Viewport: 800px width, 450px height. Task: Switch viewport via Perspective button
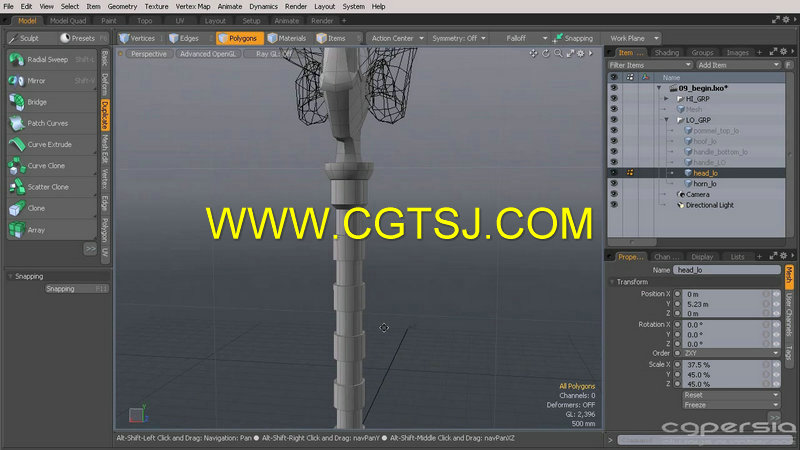148,54
